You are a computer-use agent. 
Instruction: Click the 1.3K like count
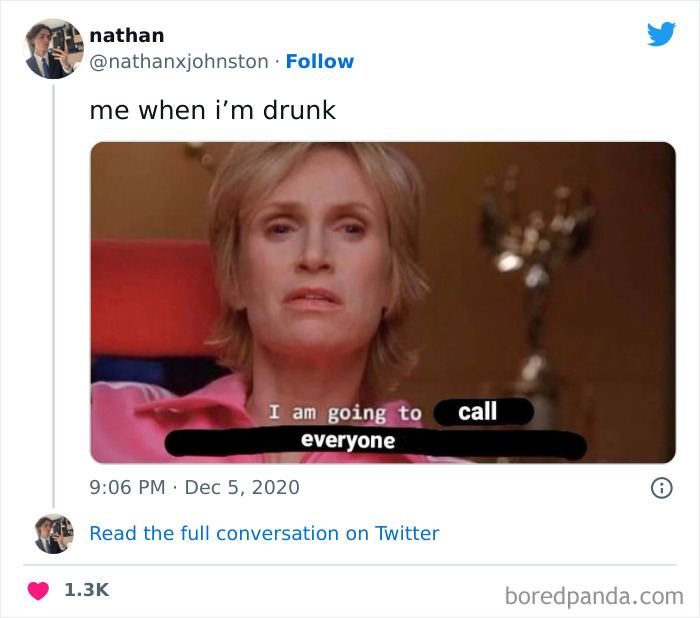pos(86,590)
